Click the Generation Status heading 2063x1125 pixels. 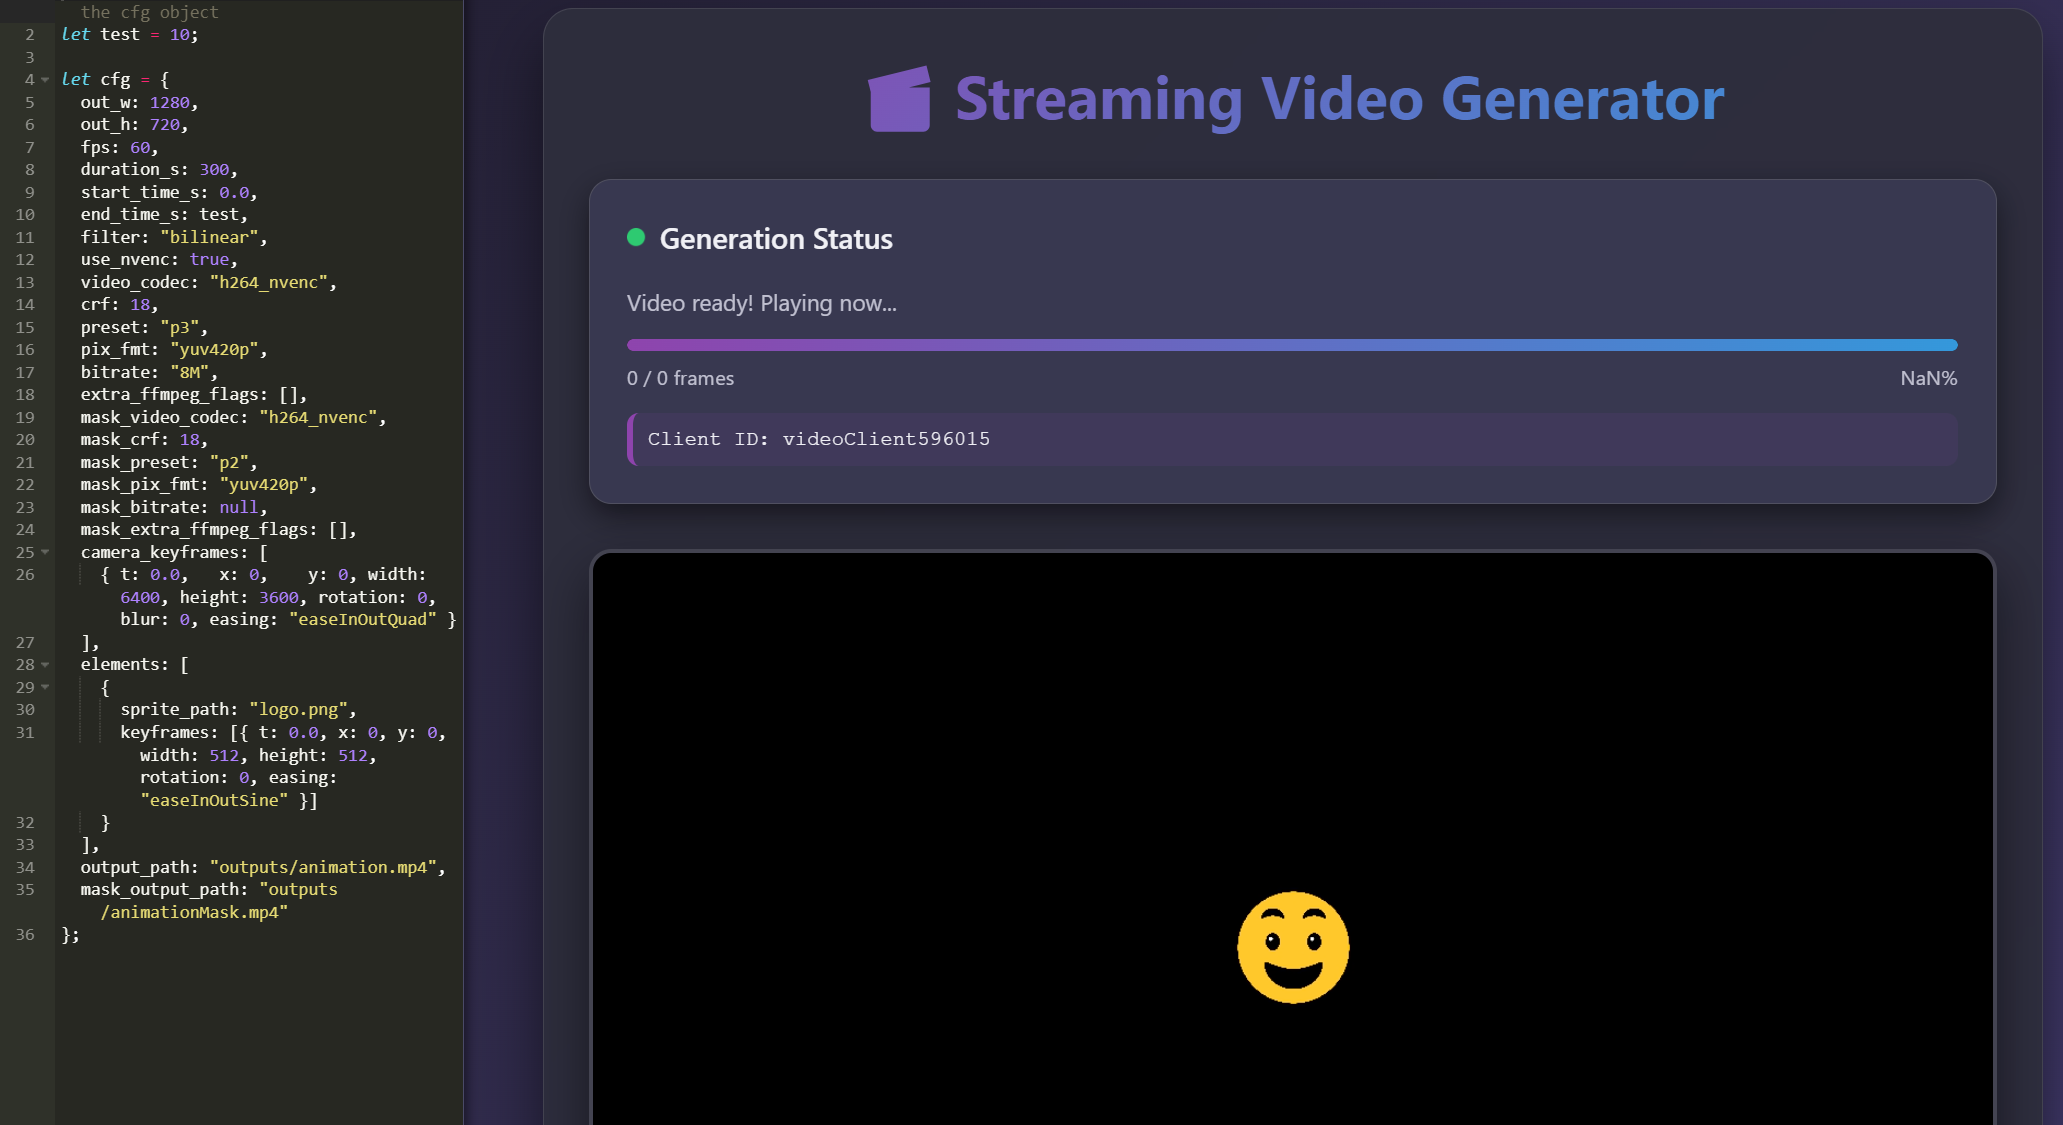pos(776,239)
